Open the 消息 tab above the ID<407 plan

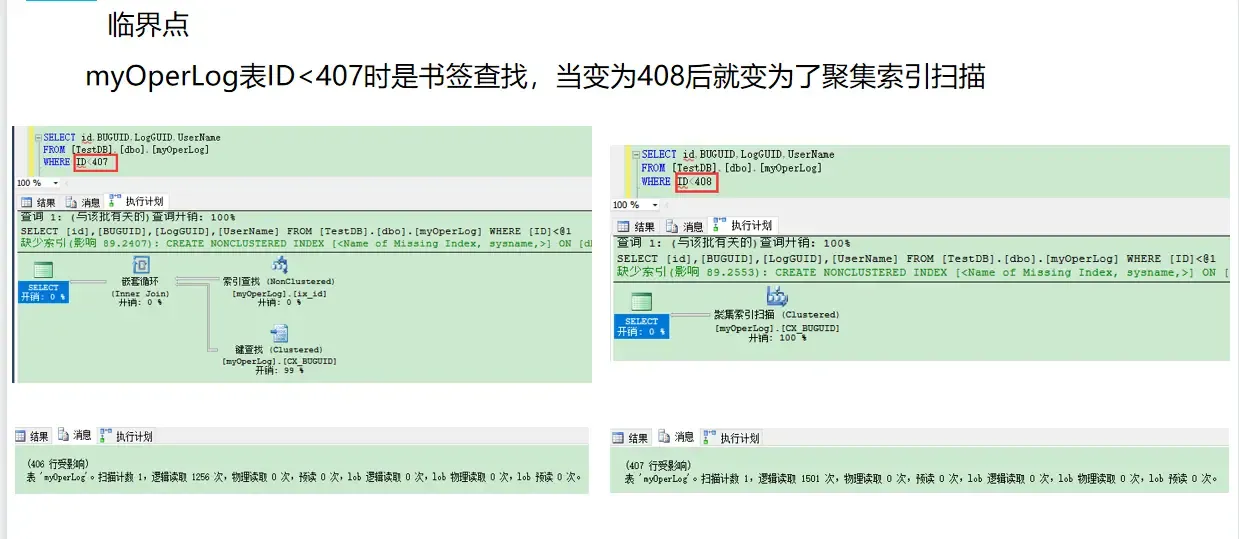tap(83, 202)
